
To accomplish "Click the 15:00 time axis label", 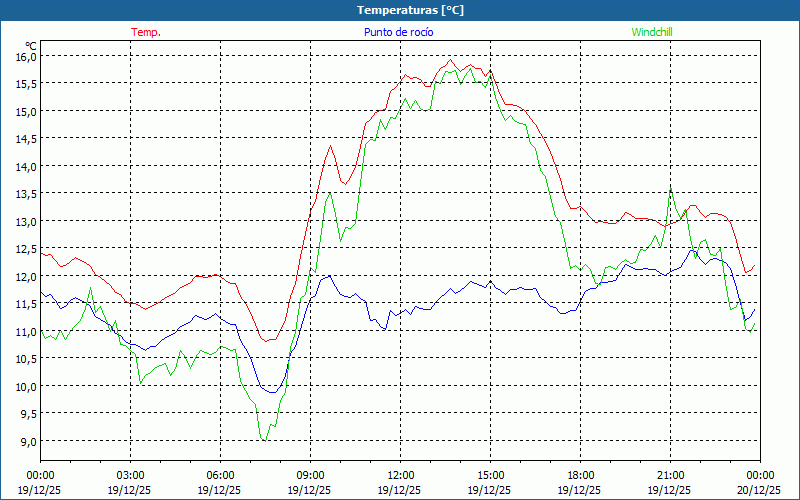I will coord(490,475).
